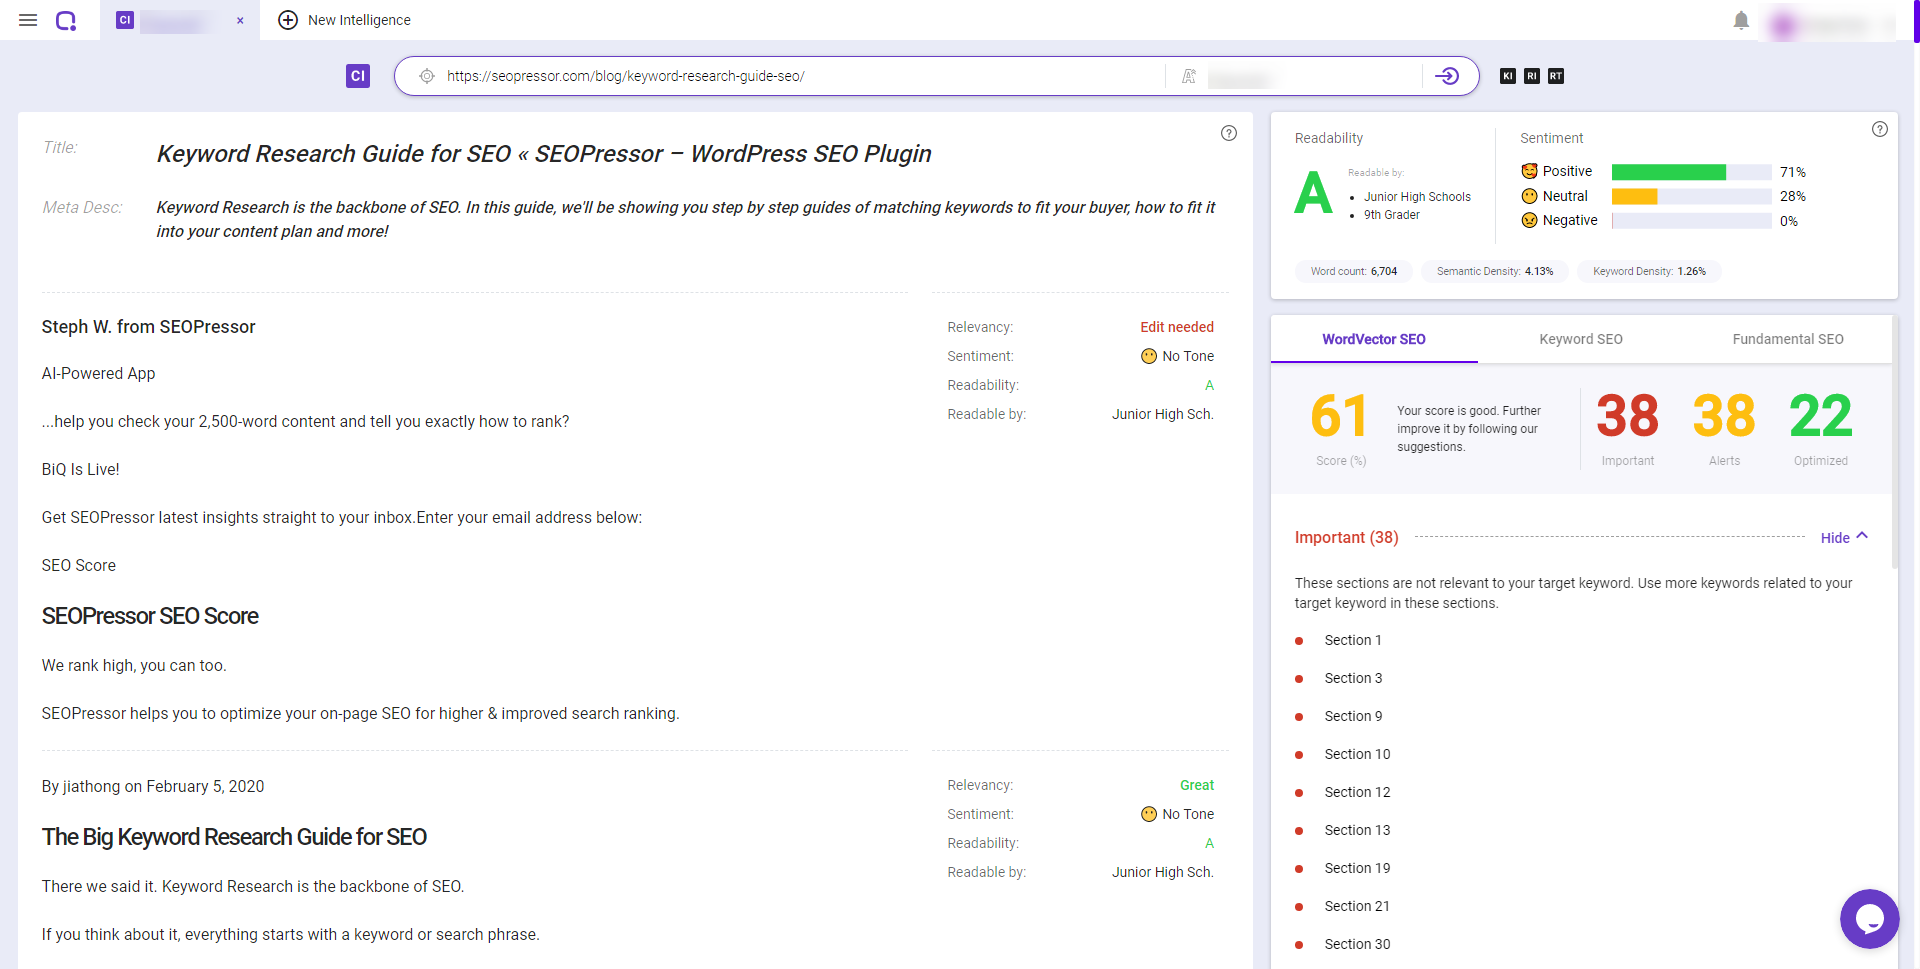This screenshot has width=1920, height=969.
Task: Switch to the RI module icon
Action: 1532,76
